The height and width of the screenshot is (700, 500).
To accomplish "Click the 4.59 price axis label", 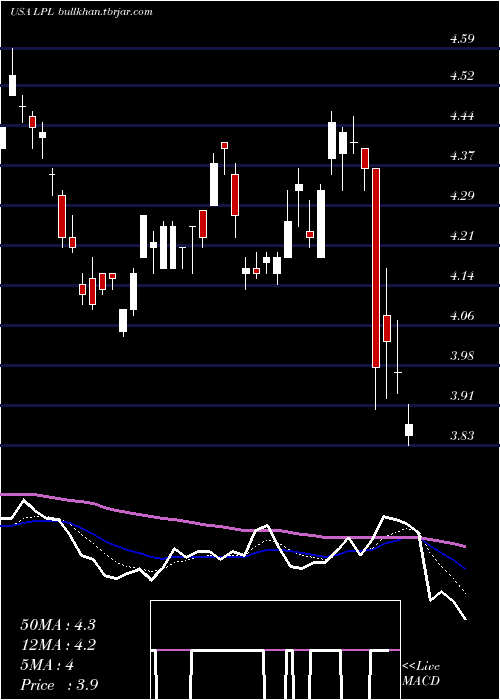I will point(462,39).
